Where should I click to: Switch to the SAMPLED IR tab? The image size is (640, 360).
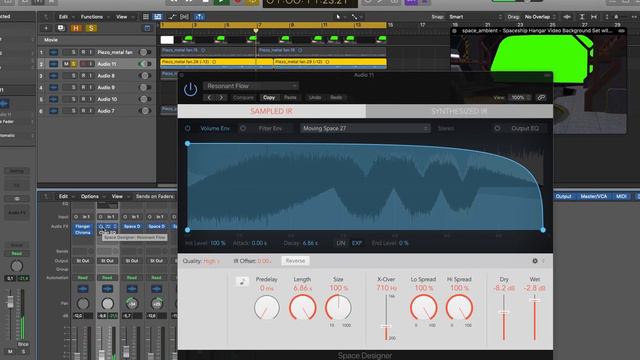pyautogui.click(x=272, y=111)
